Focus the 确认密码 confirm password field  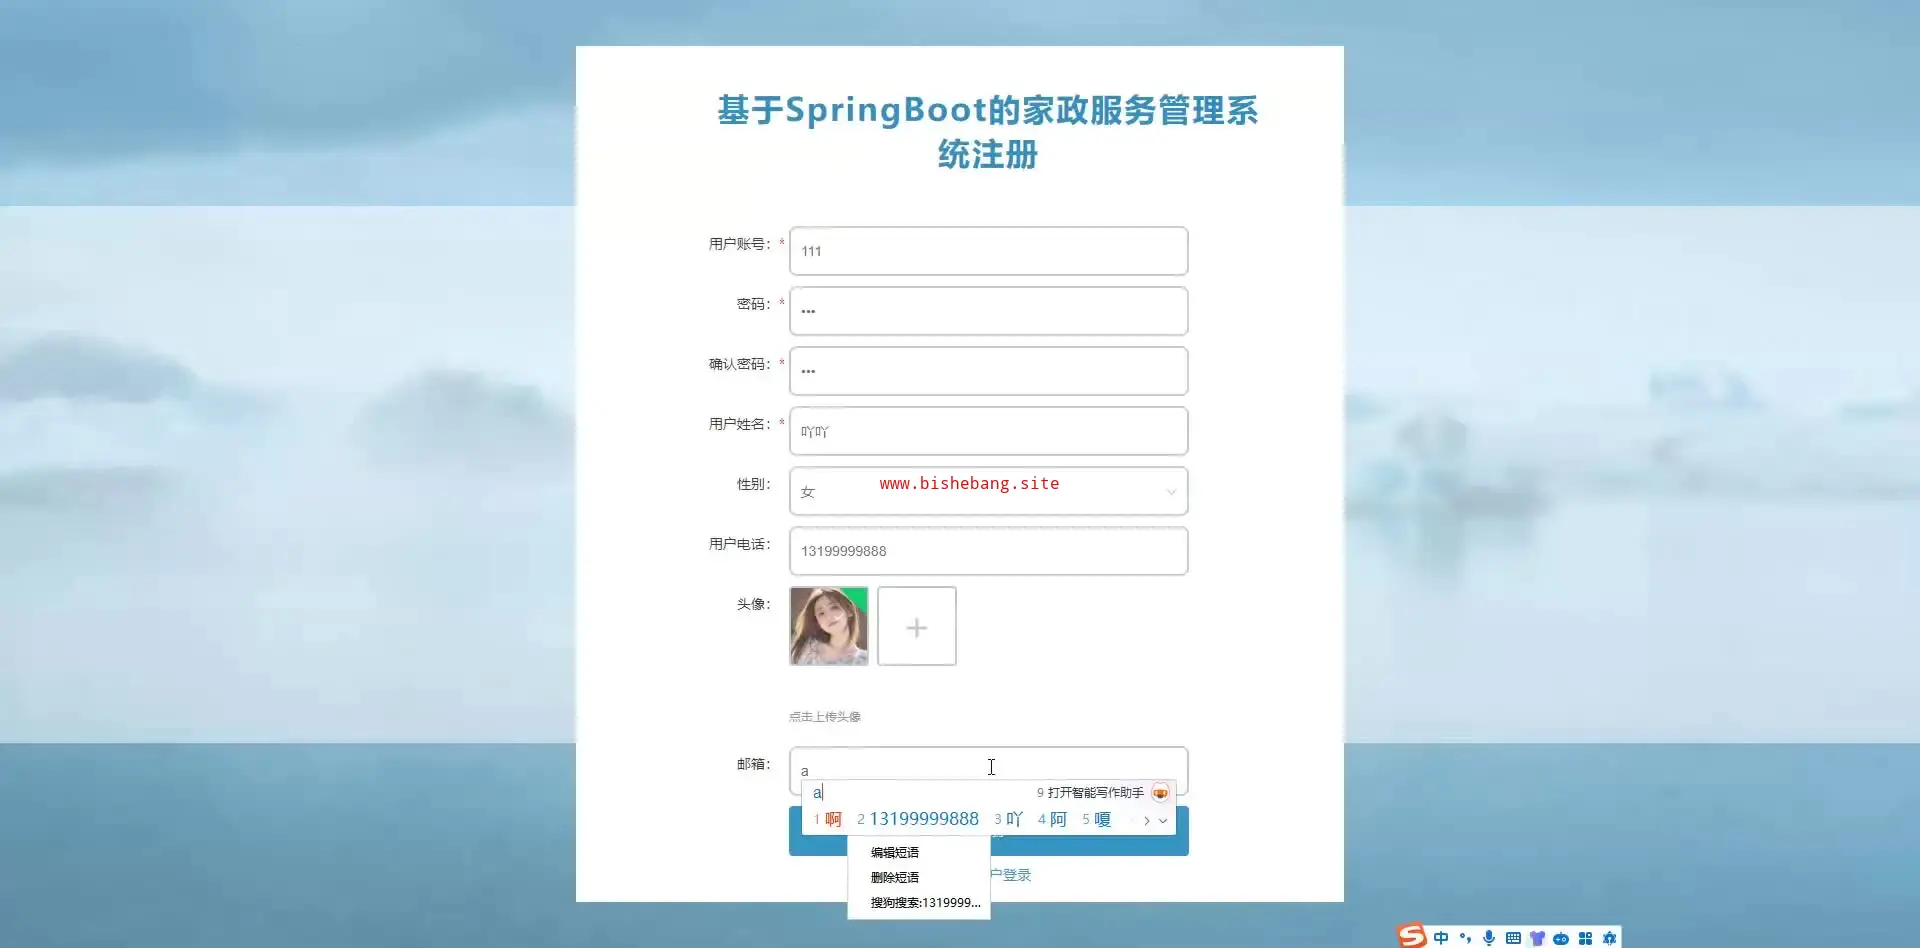tap(988, 371)
